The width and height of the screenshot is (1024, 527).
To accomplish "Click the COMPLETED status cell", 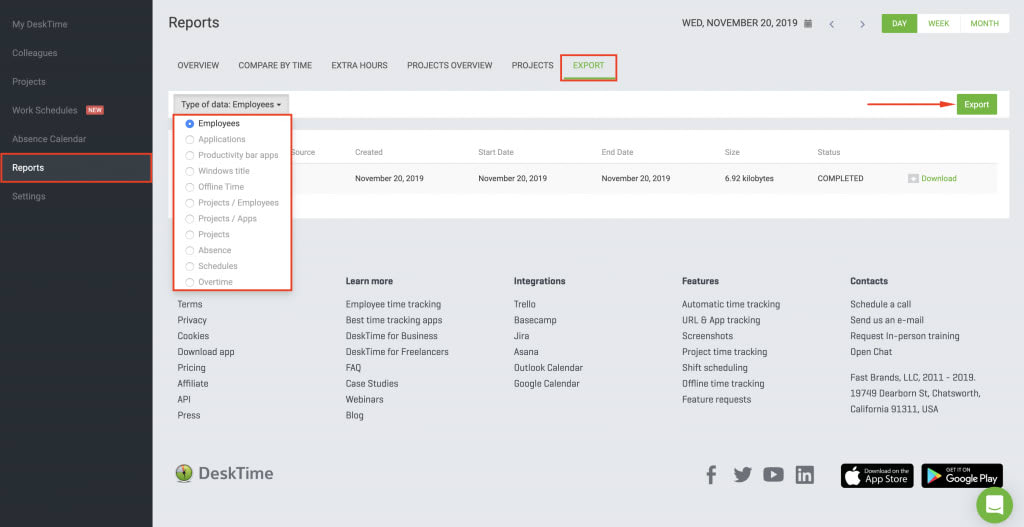I will [840, 178].
